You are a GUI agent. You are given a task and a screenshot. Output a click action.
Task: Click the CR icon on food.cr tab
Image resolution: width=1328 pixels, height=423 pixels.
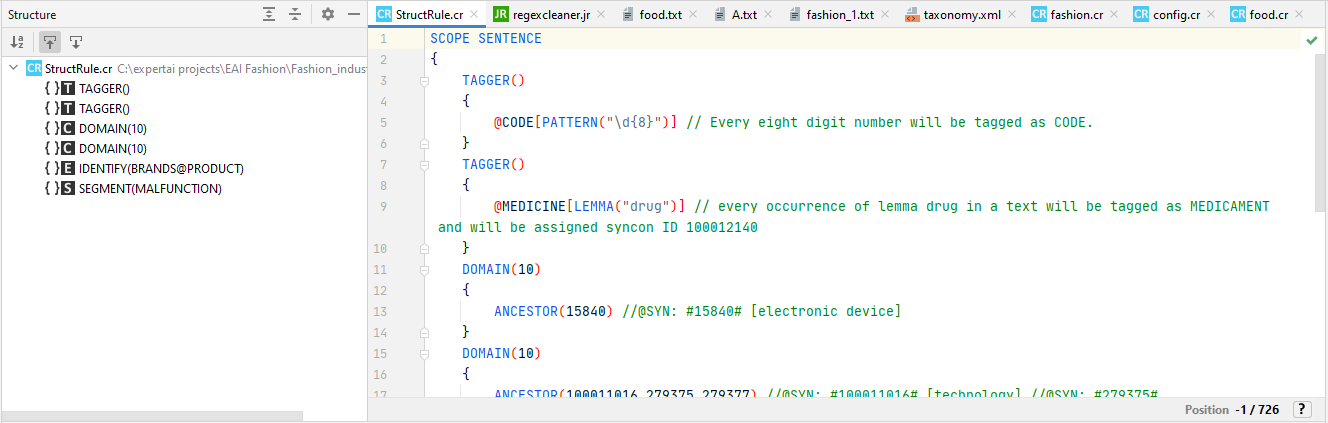pos(1238,14)
